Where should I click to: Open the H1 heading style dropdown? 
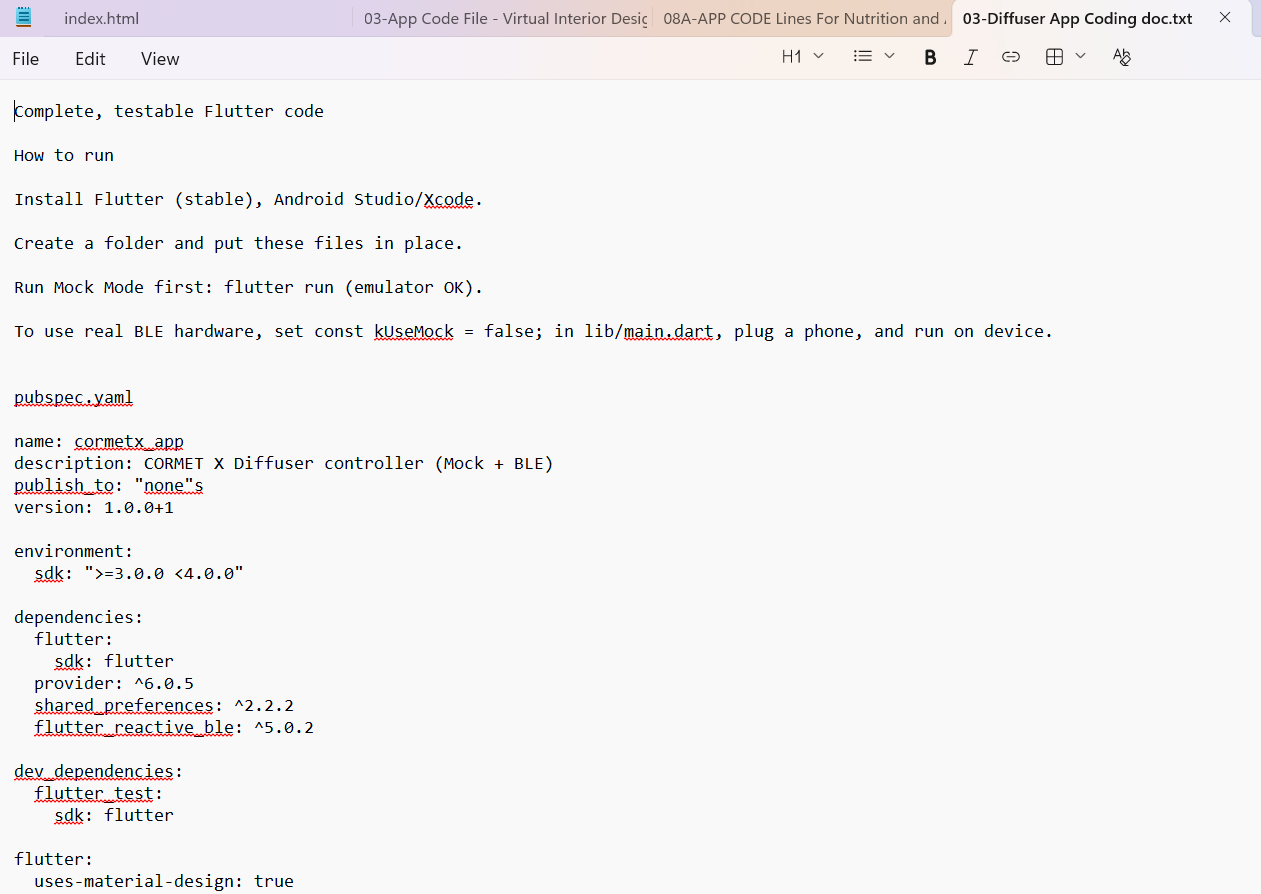[803, 57]
